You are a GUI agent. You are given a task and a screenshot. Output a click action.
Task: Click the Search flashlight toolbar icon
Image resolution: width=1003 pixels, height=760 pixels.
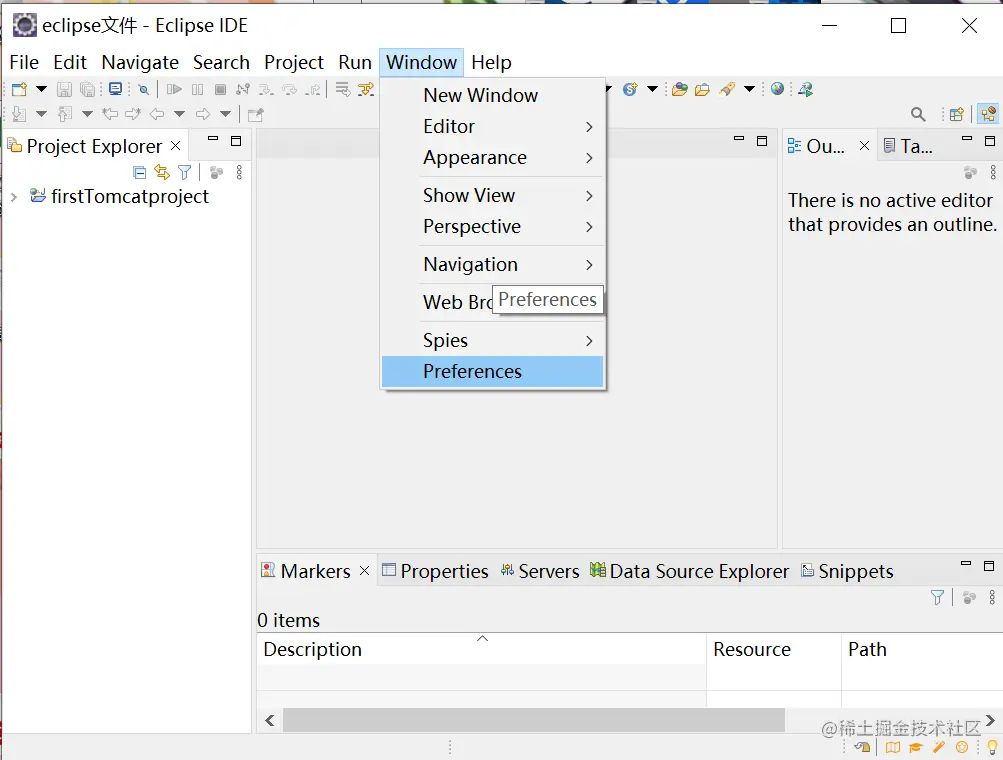(x=727, y=90)
